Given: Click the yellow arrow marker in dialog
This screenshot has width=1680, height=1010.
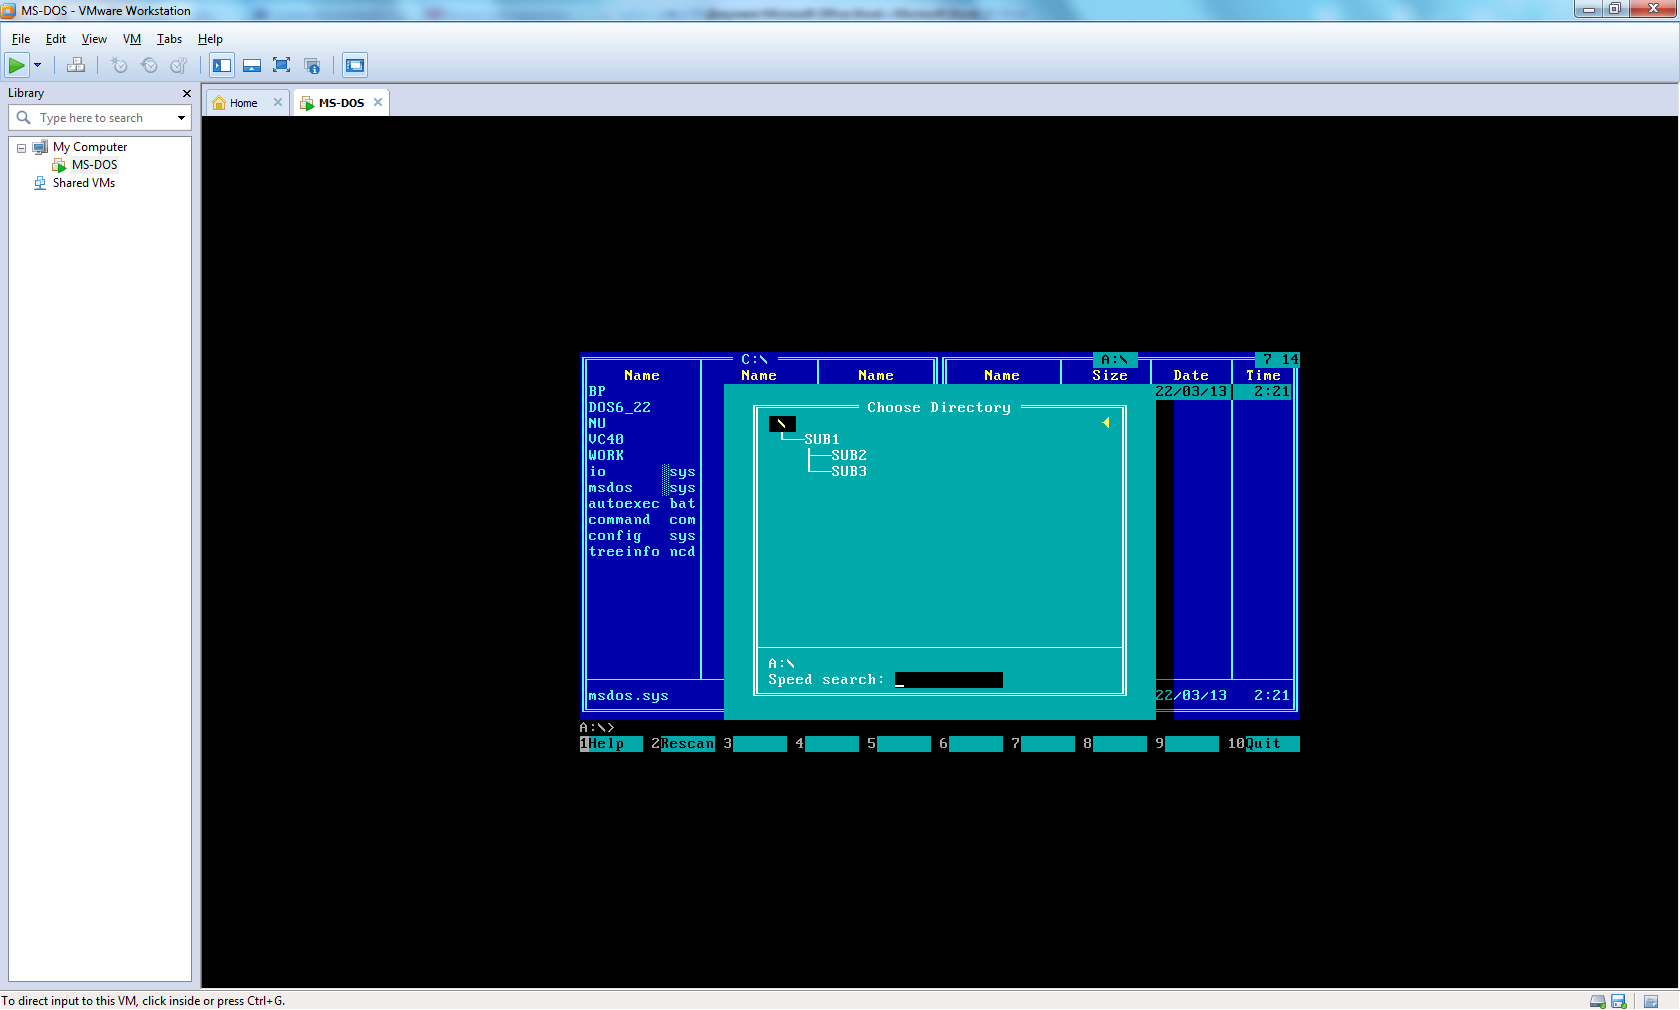Looking at the screenshot, I should pos(1106,423).
